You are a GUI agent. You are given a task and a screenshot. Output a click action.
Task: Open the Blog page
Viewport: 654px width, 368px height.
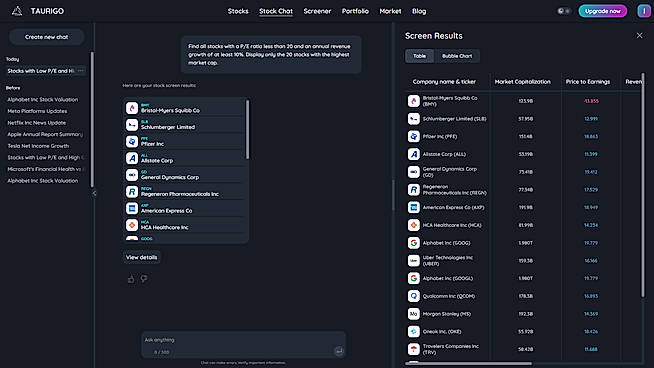point(419,11)
